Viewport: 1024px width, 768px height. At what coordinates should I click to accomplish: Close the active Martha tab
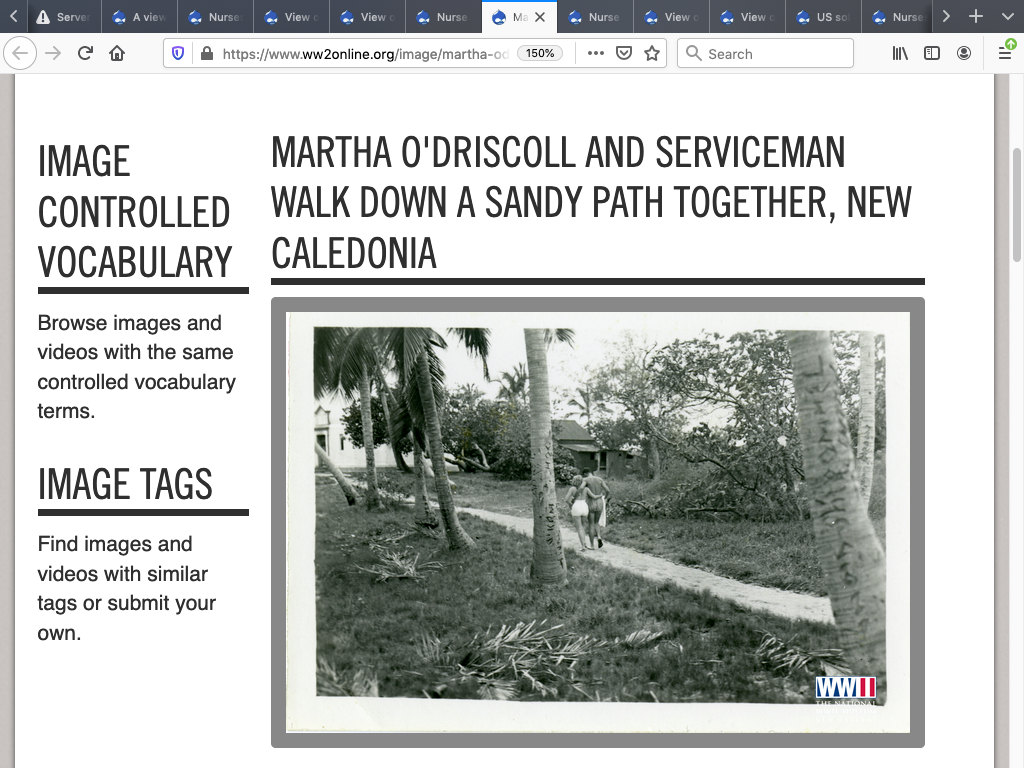pyautogui.click(x=541, y=17)
